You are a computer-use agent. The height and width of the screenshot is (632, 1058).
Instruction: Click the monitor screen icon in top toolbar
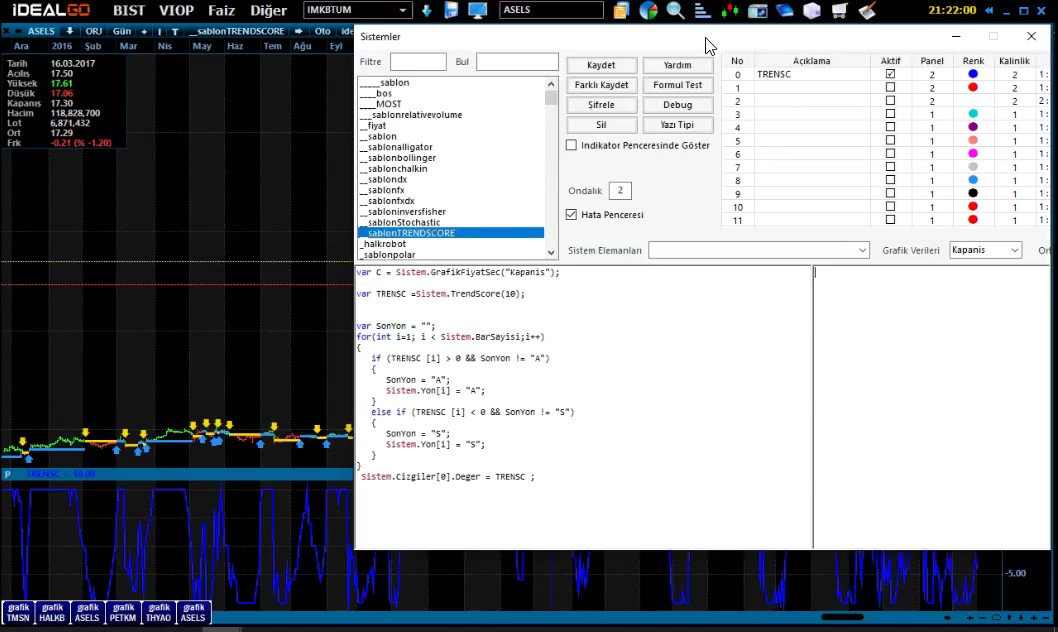pyautogui.click(x=478, y=10)
